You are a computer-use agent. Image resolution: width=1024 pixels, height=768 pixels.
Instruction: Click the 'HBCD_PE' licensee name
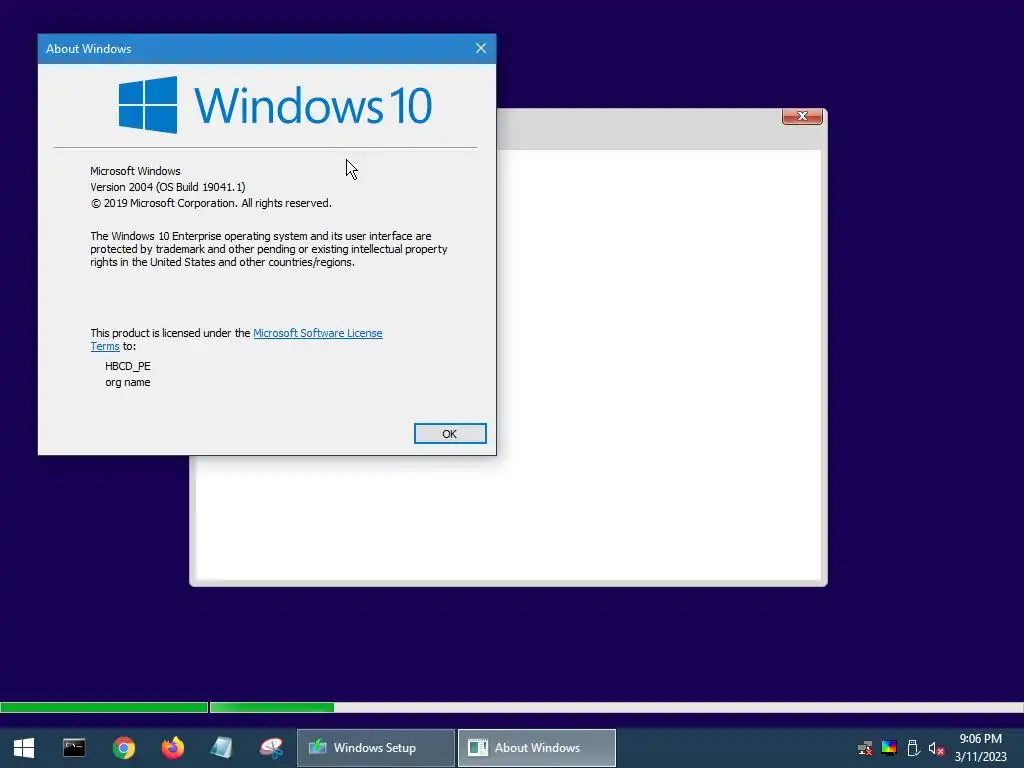point(128,366)
